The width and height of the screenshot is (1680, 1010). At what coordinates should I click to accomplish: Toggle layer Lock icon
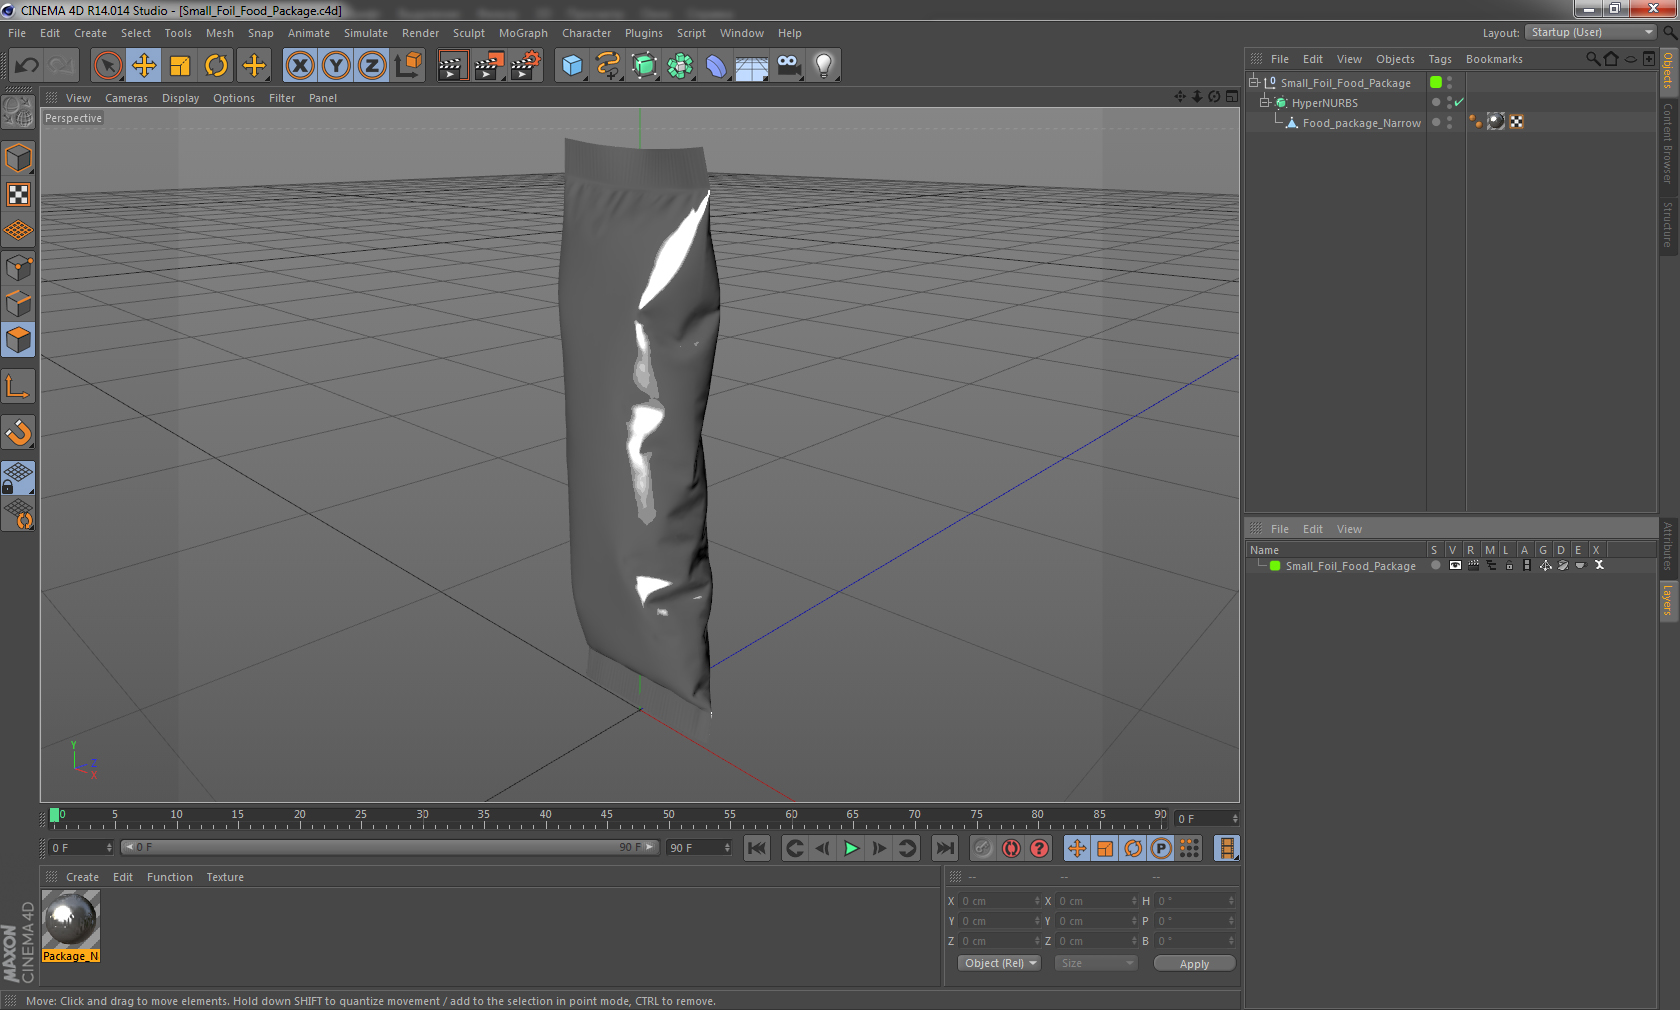point(1509,565)
